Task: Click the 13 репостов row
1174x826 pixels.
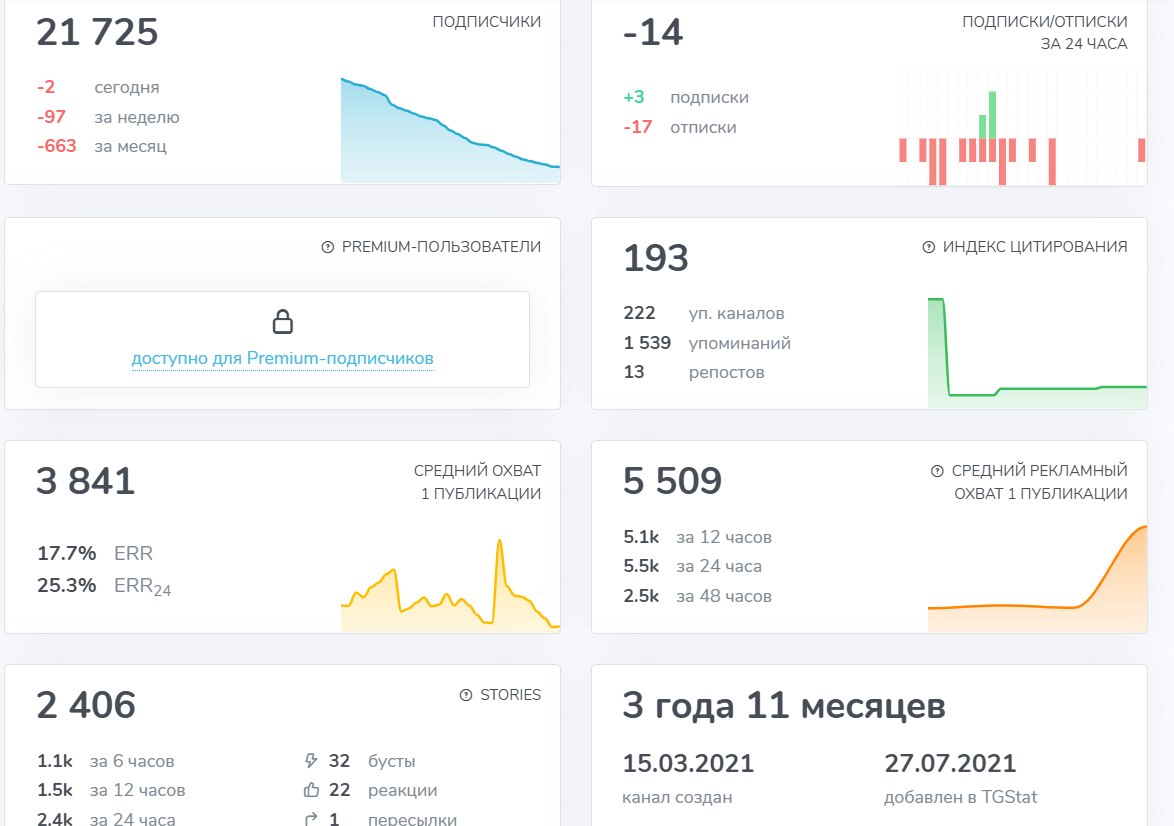Action: [x=693, y=372]
